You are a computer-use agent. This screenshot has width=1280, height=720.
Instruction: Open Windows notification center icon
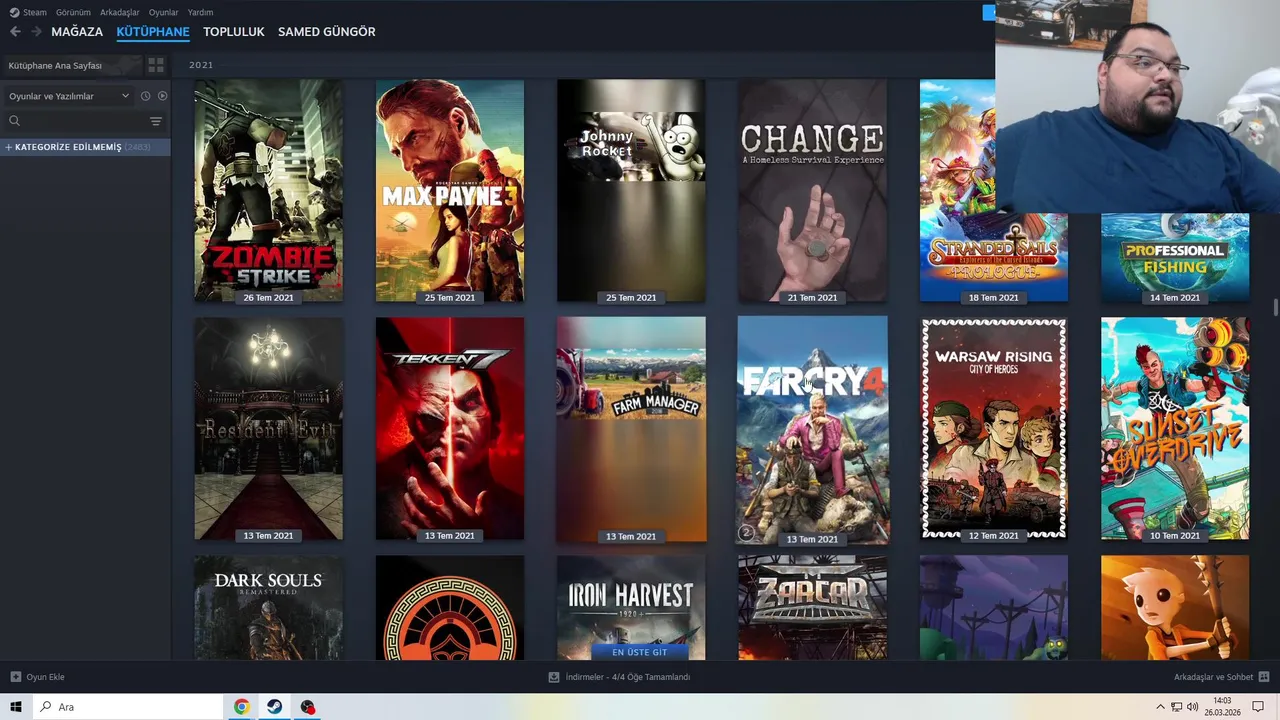click(x=1258, y=707)
